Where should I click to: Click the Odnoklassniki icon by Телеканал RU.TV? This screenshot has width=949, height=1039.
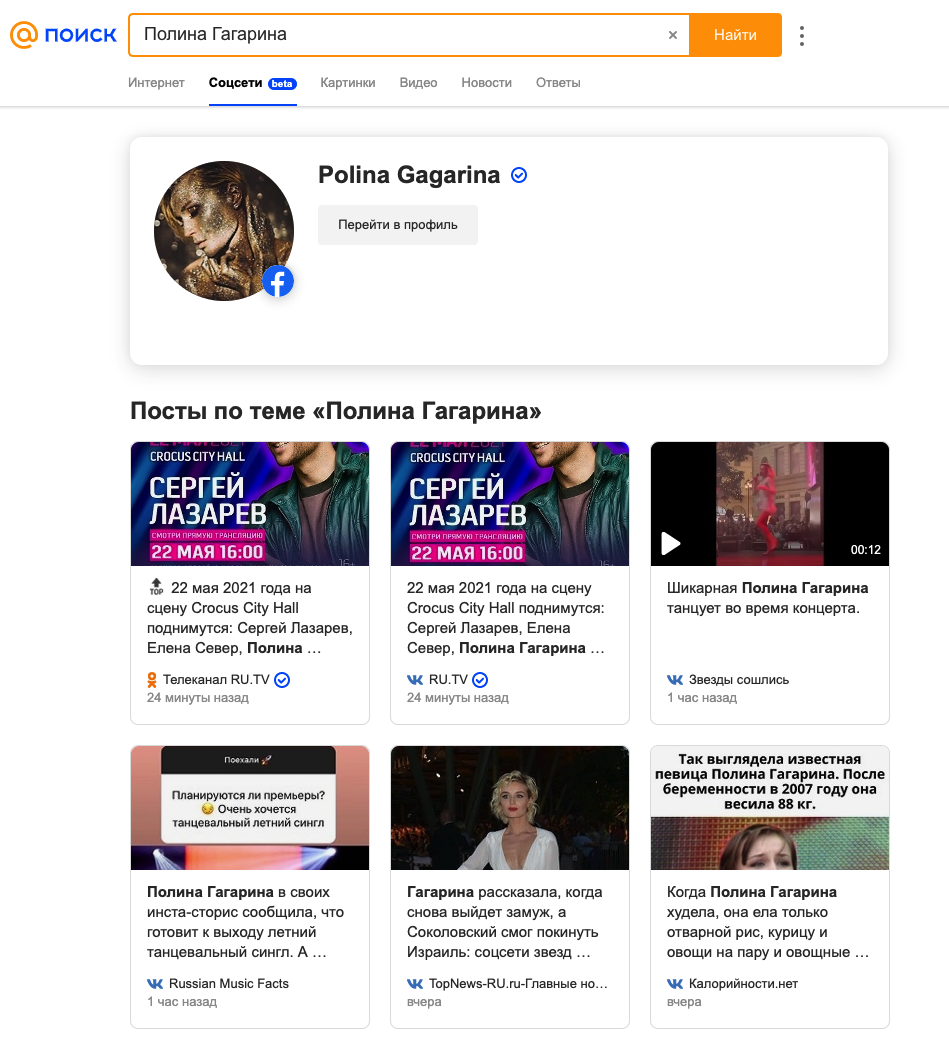(152, 680)
